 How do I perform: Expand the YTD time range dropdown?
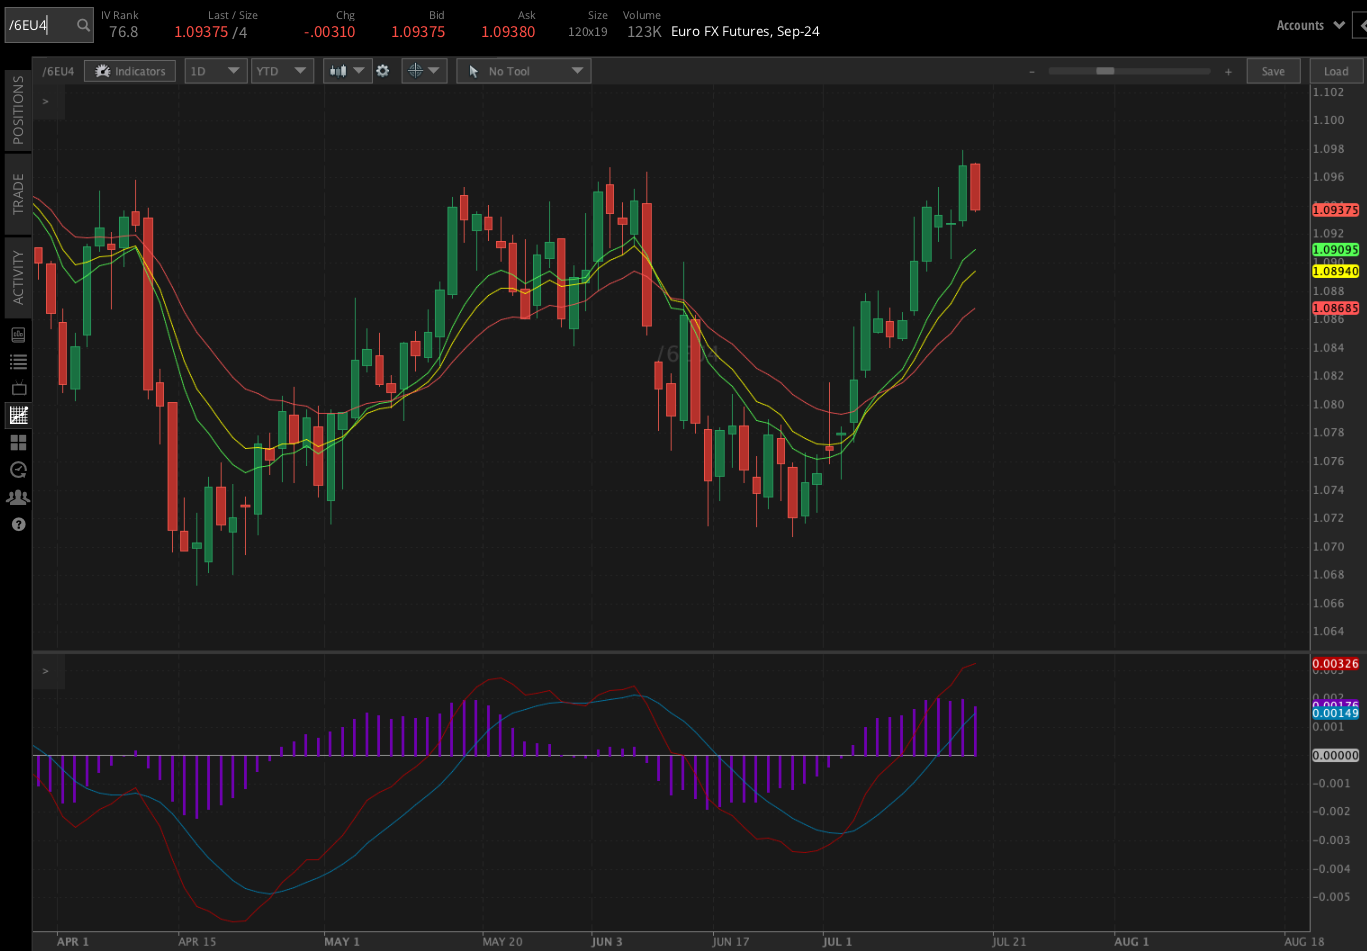tap(282, 71)
